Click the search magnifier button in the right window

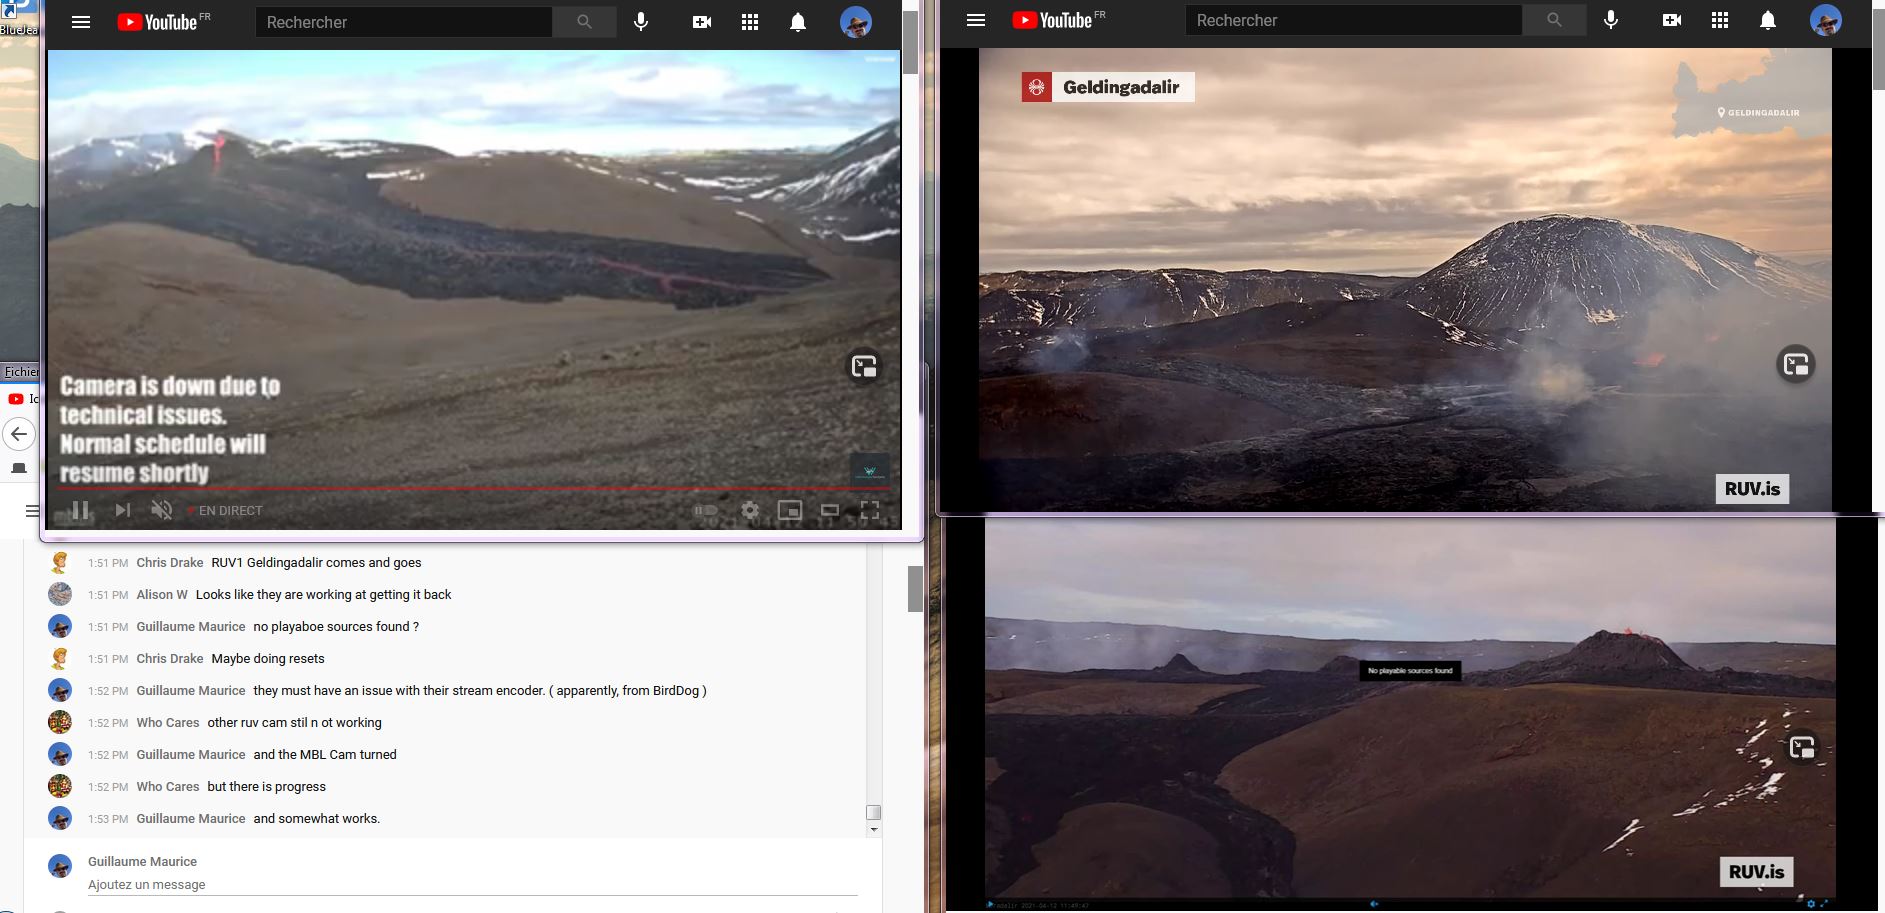click(1554, 20)
